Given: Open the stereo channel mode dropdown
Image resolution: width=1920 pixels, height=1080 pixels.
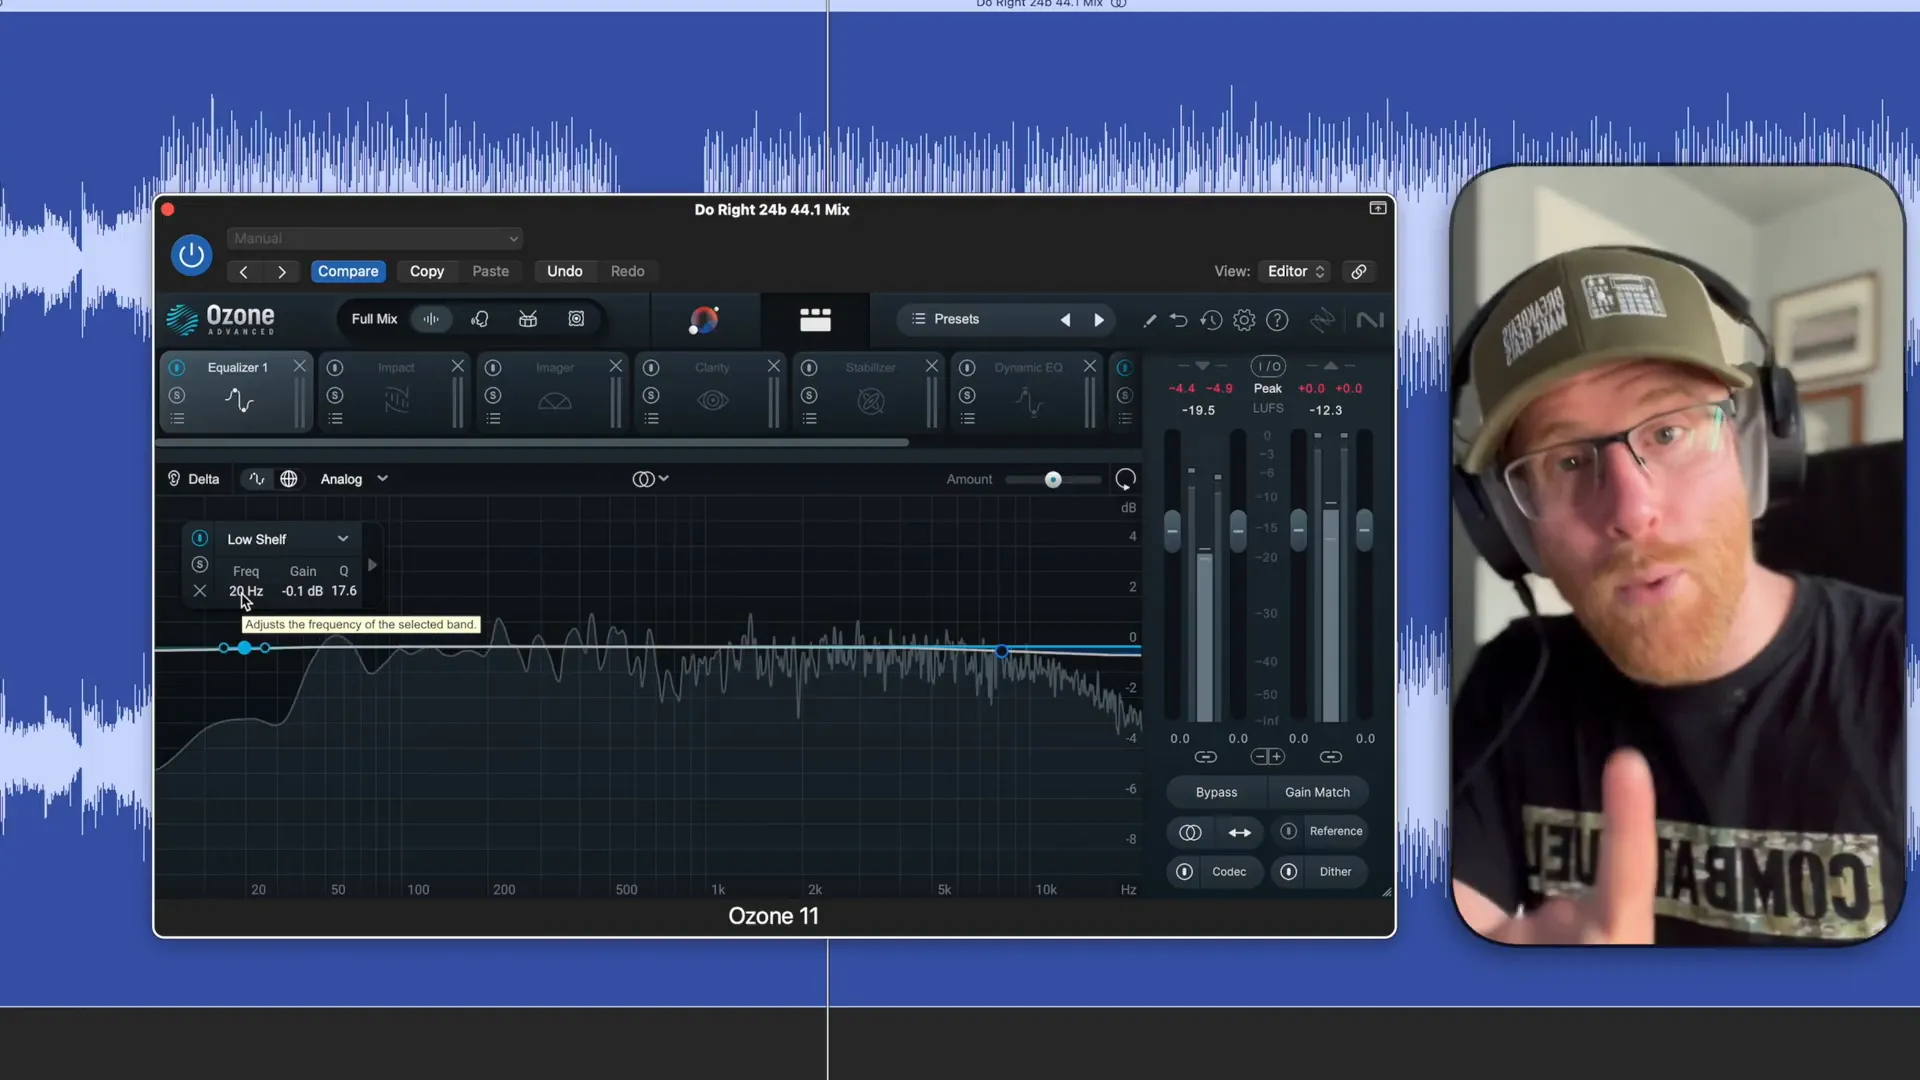Looking at the screenshot, I should coord(650,479).
